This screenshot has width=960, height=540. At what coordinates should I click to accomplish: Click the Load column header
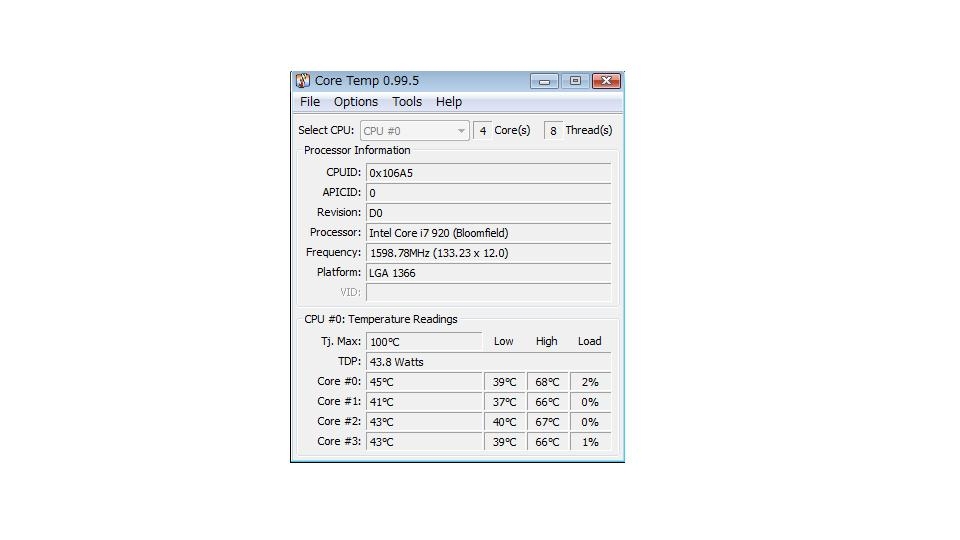[590, 341]
